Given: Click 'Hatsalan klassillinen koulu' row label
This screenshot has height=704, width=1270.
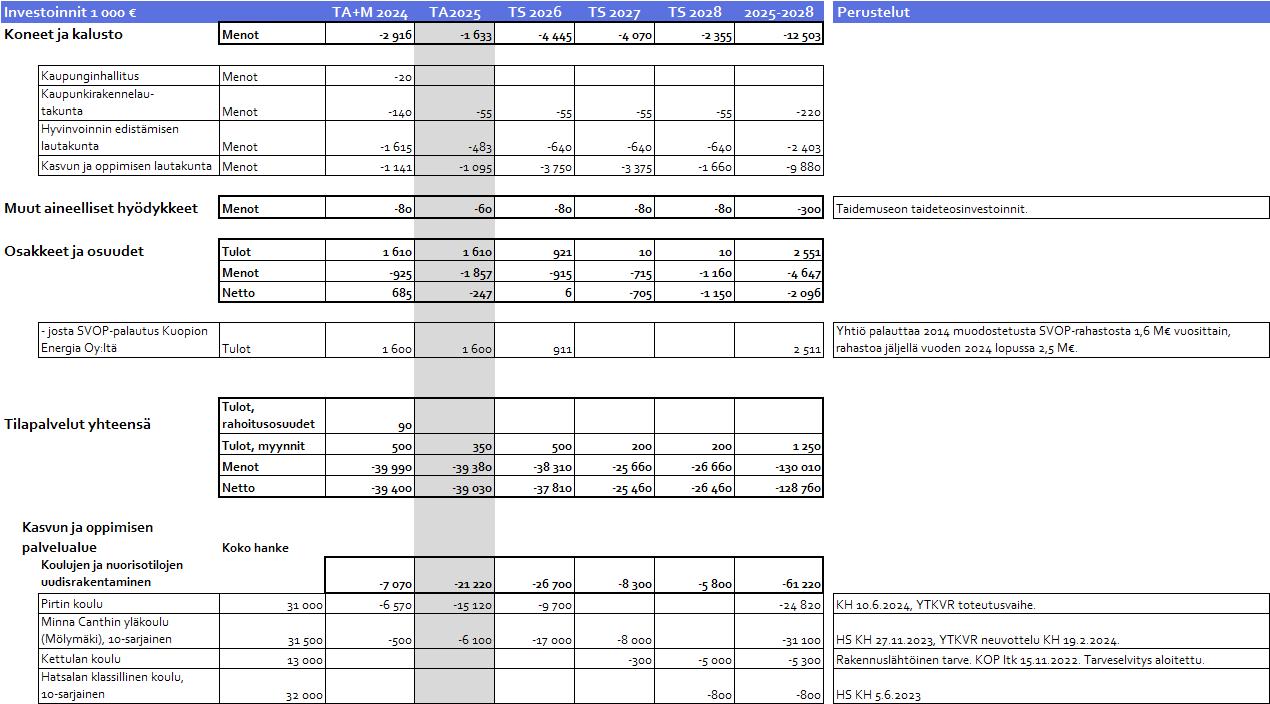Looking at the screenshot, I should (x=129, y=686).
